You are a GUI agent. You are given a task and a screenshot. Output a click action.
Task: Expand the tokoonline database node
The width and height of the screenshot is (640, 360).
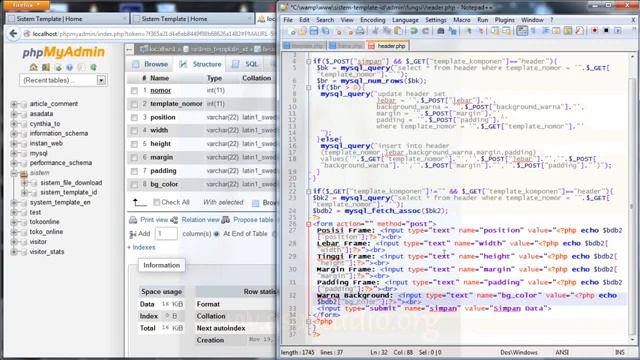coord(14,222)
